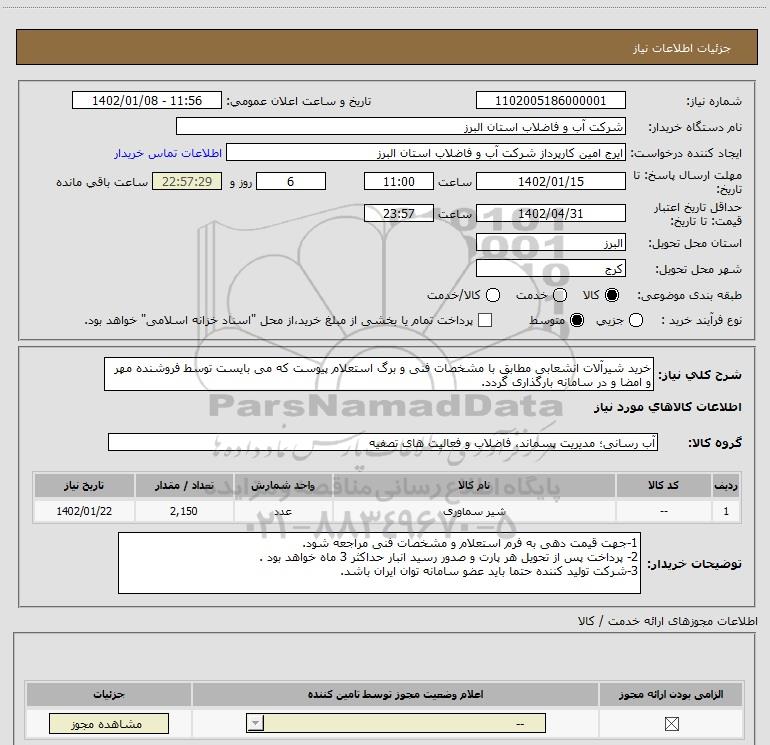The height and width of the screenshot is (745, 770).
Task: Open the اعلام وضعیت مجوز dropdown
Action: (396, 723)
